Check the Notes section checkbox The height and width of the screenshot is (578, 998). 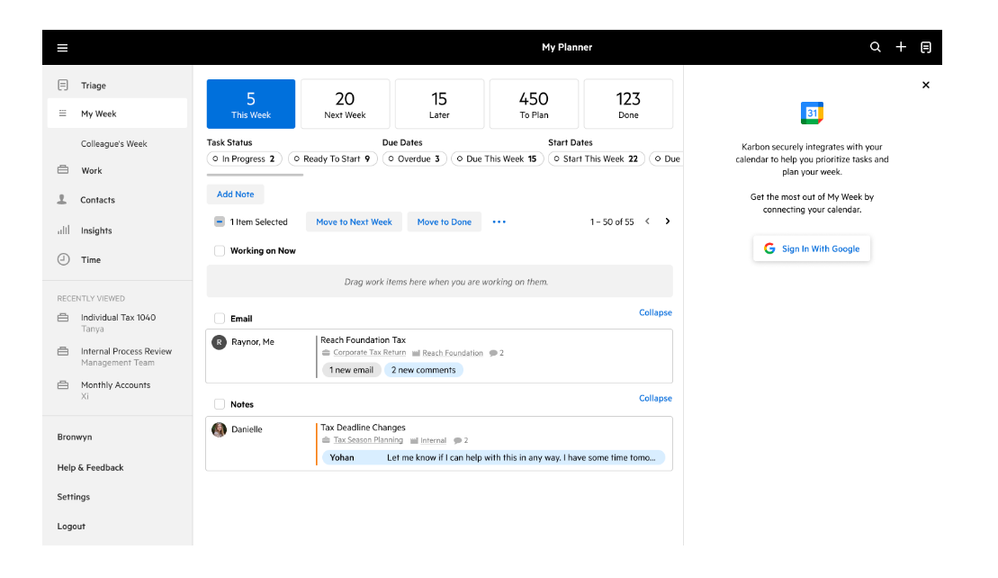pyautogui.click(x=219, y=405)
